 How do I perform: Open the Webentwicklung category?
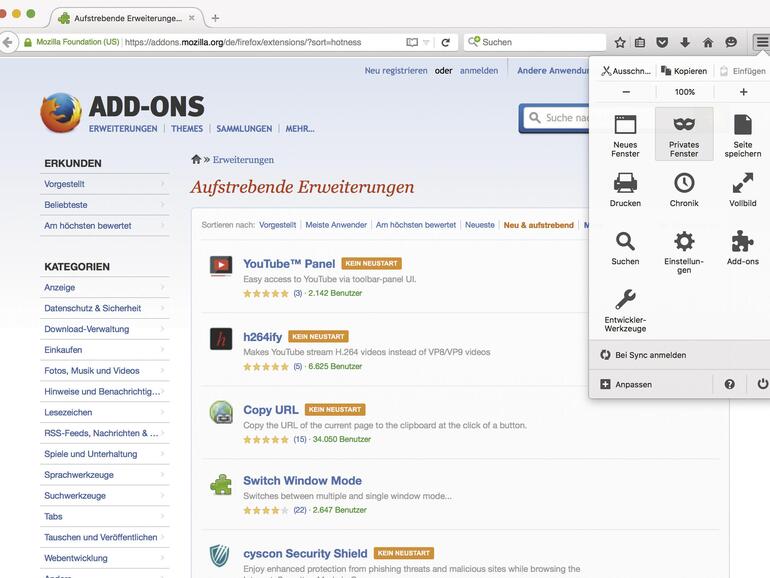point(105,558)
